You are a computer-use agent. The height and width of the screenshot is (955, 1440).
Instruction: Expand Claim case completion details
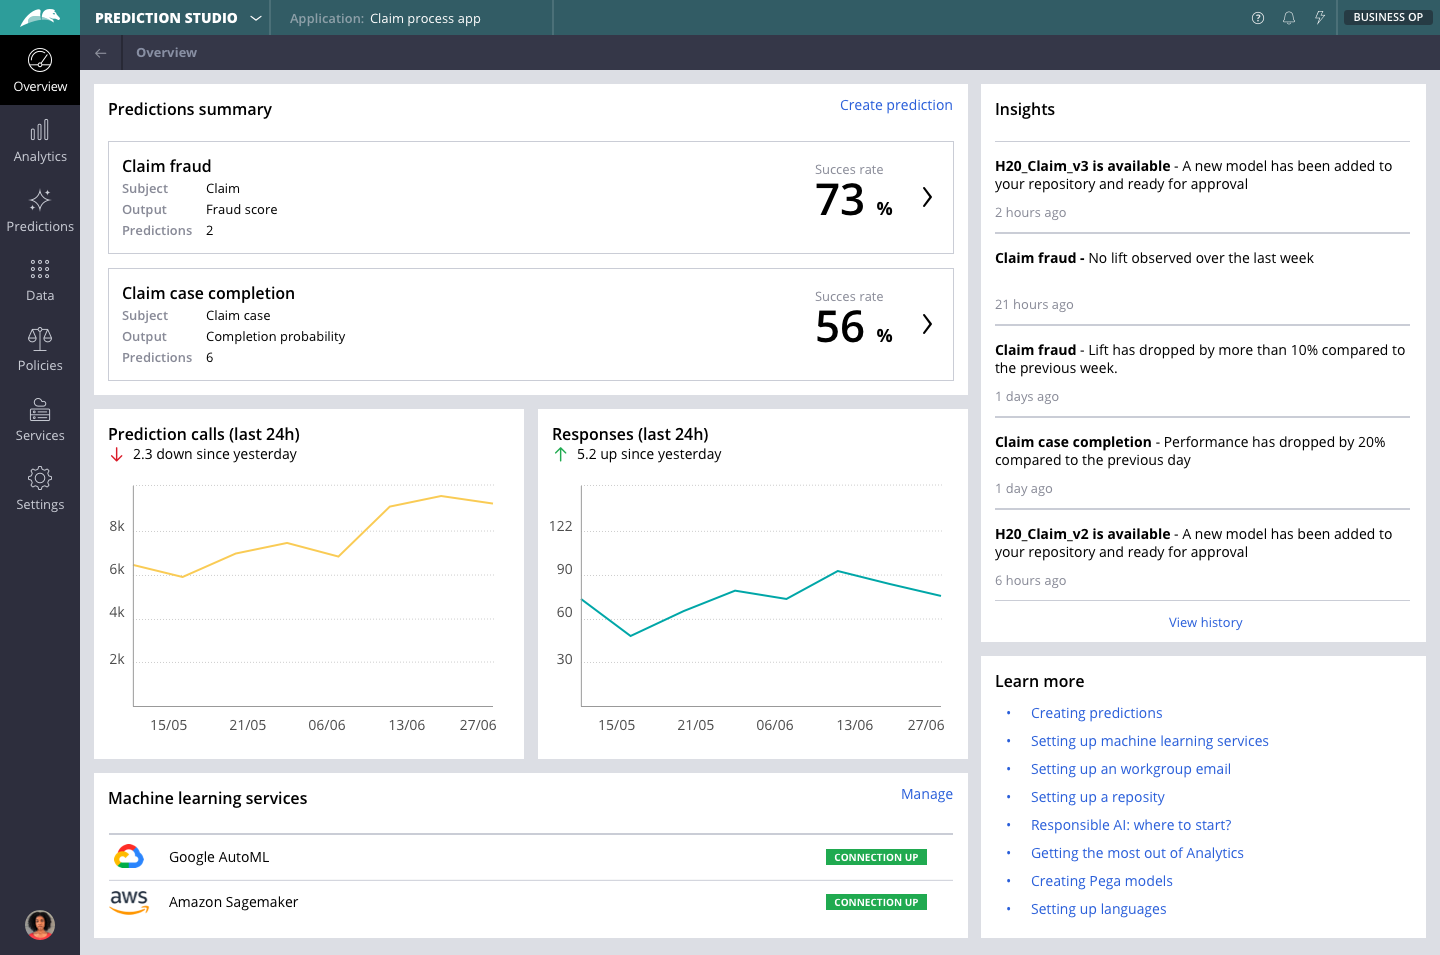[926, 324]
